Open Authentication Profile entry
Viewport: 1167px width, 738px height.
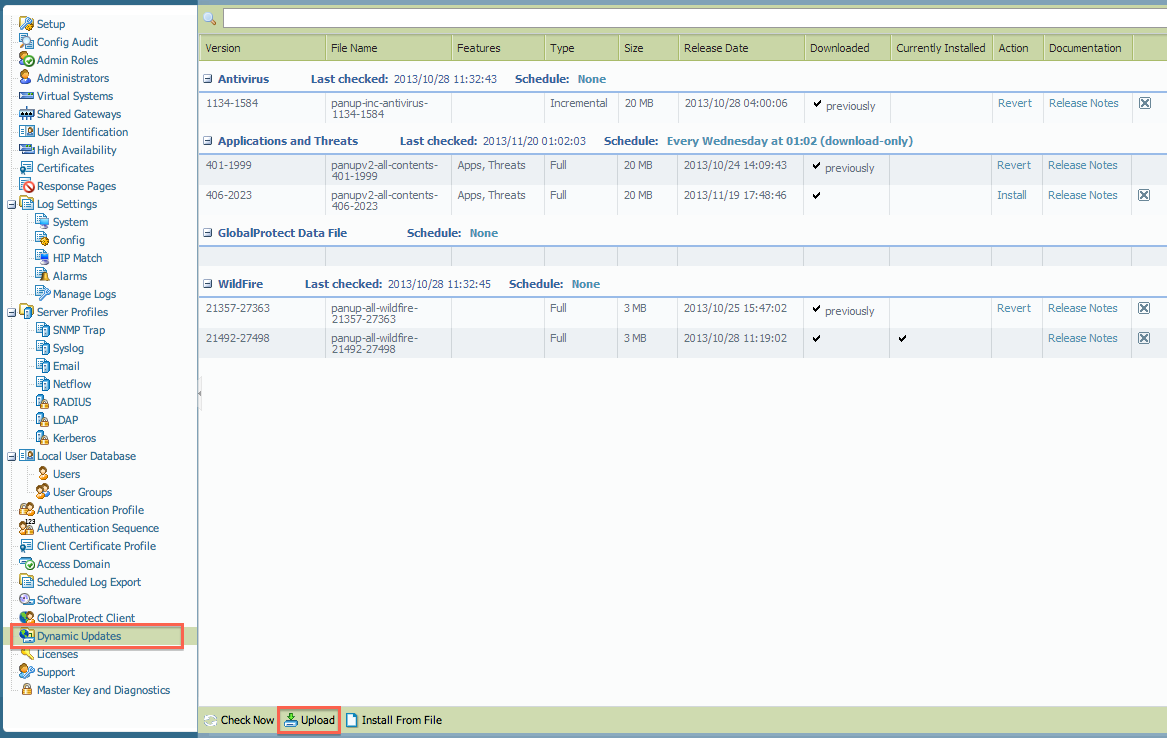(90, 510)
